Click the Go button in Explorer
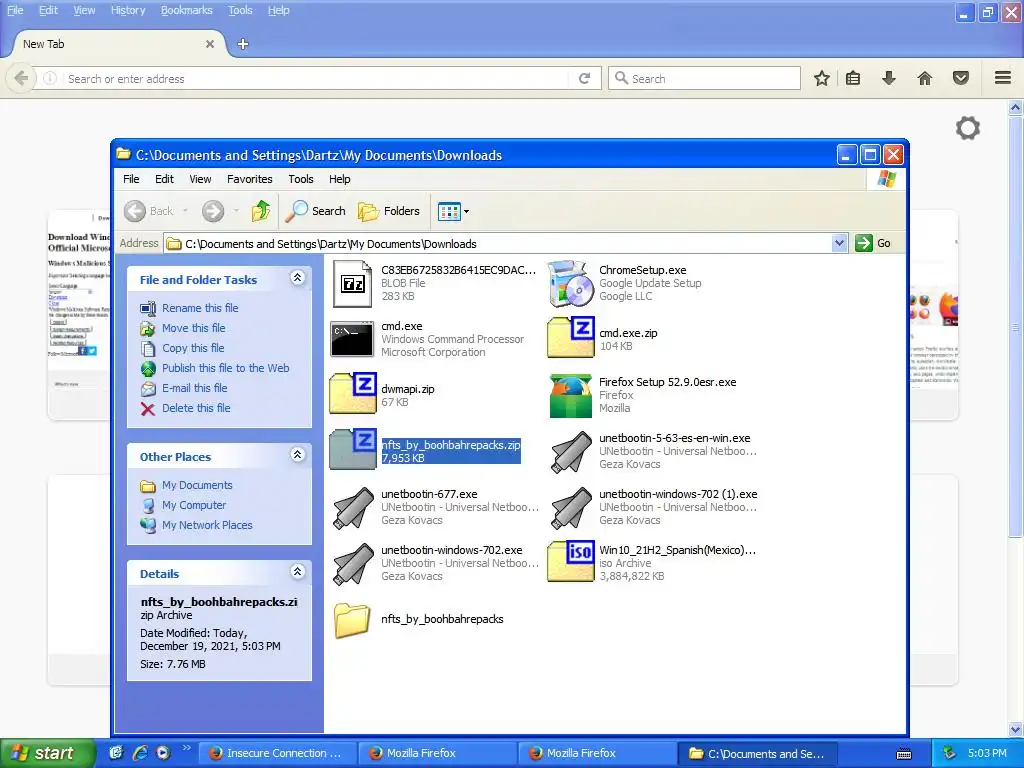Image resolution: width=1024 pixels, height=768 pixels. coord(874,243)
